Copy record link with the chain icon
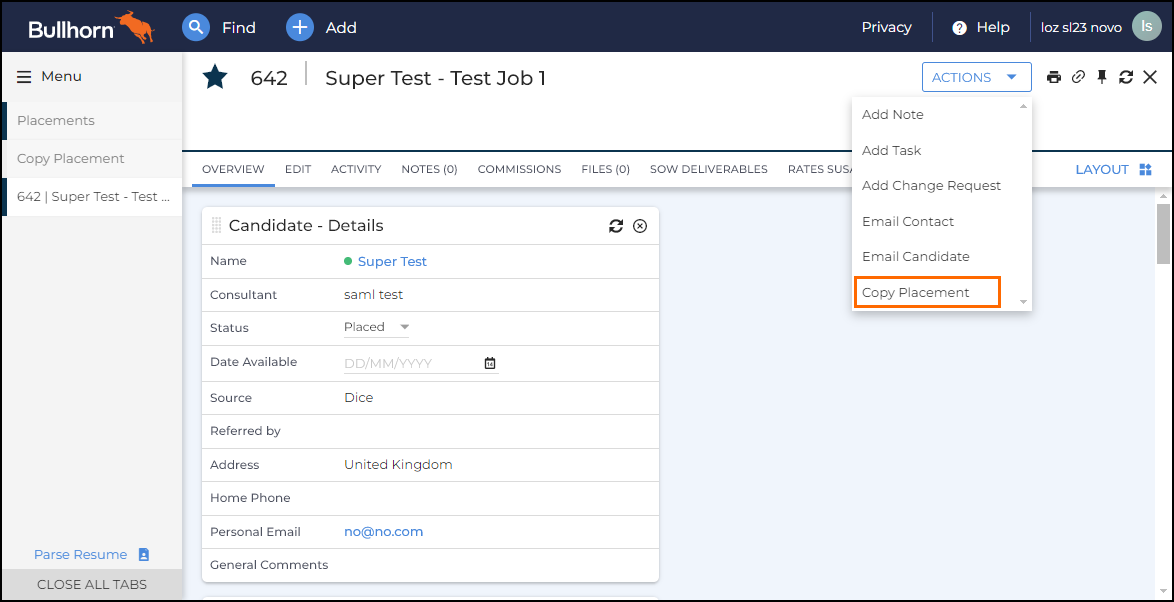1174x602 pixels. tap(1078, 77)
